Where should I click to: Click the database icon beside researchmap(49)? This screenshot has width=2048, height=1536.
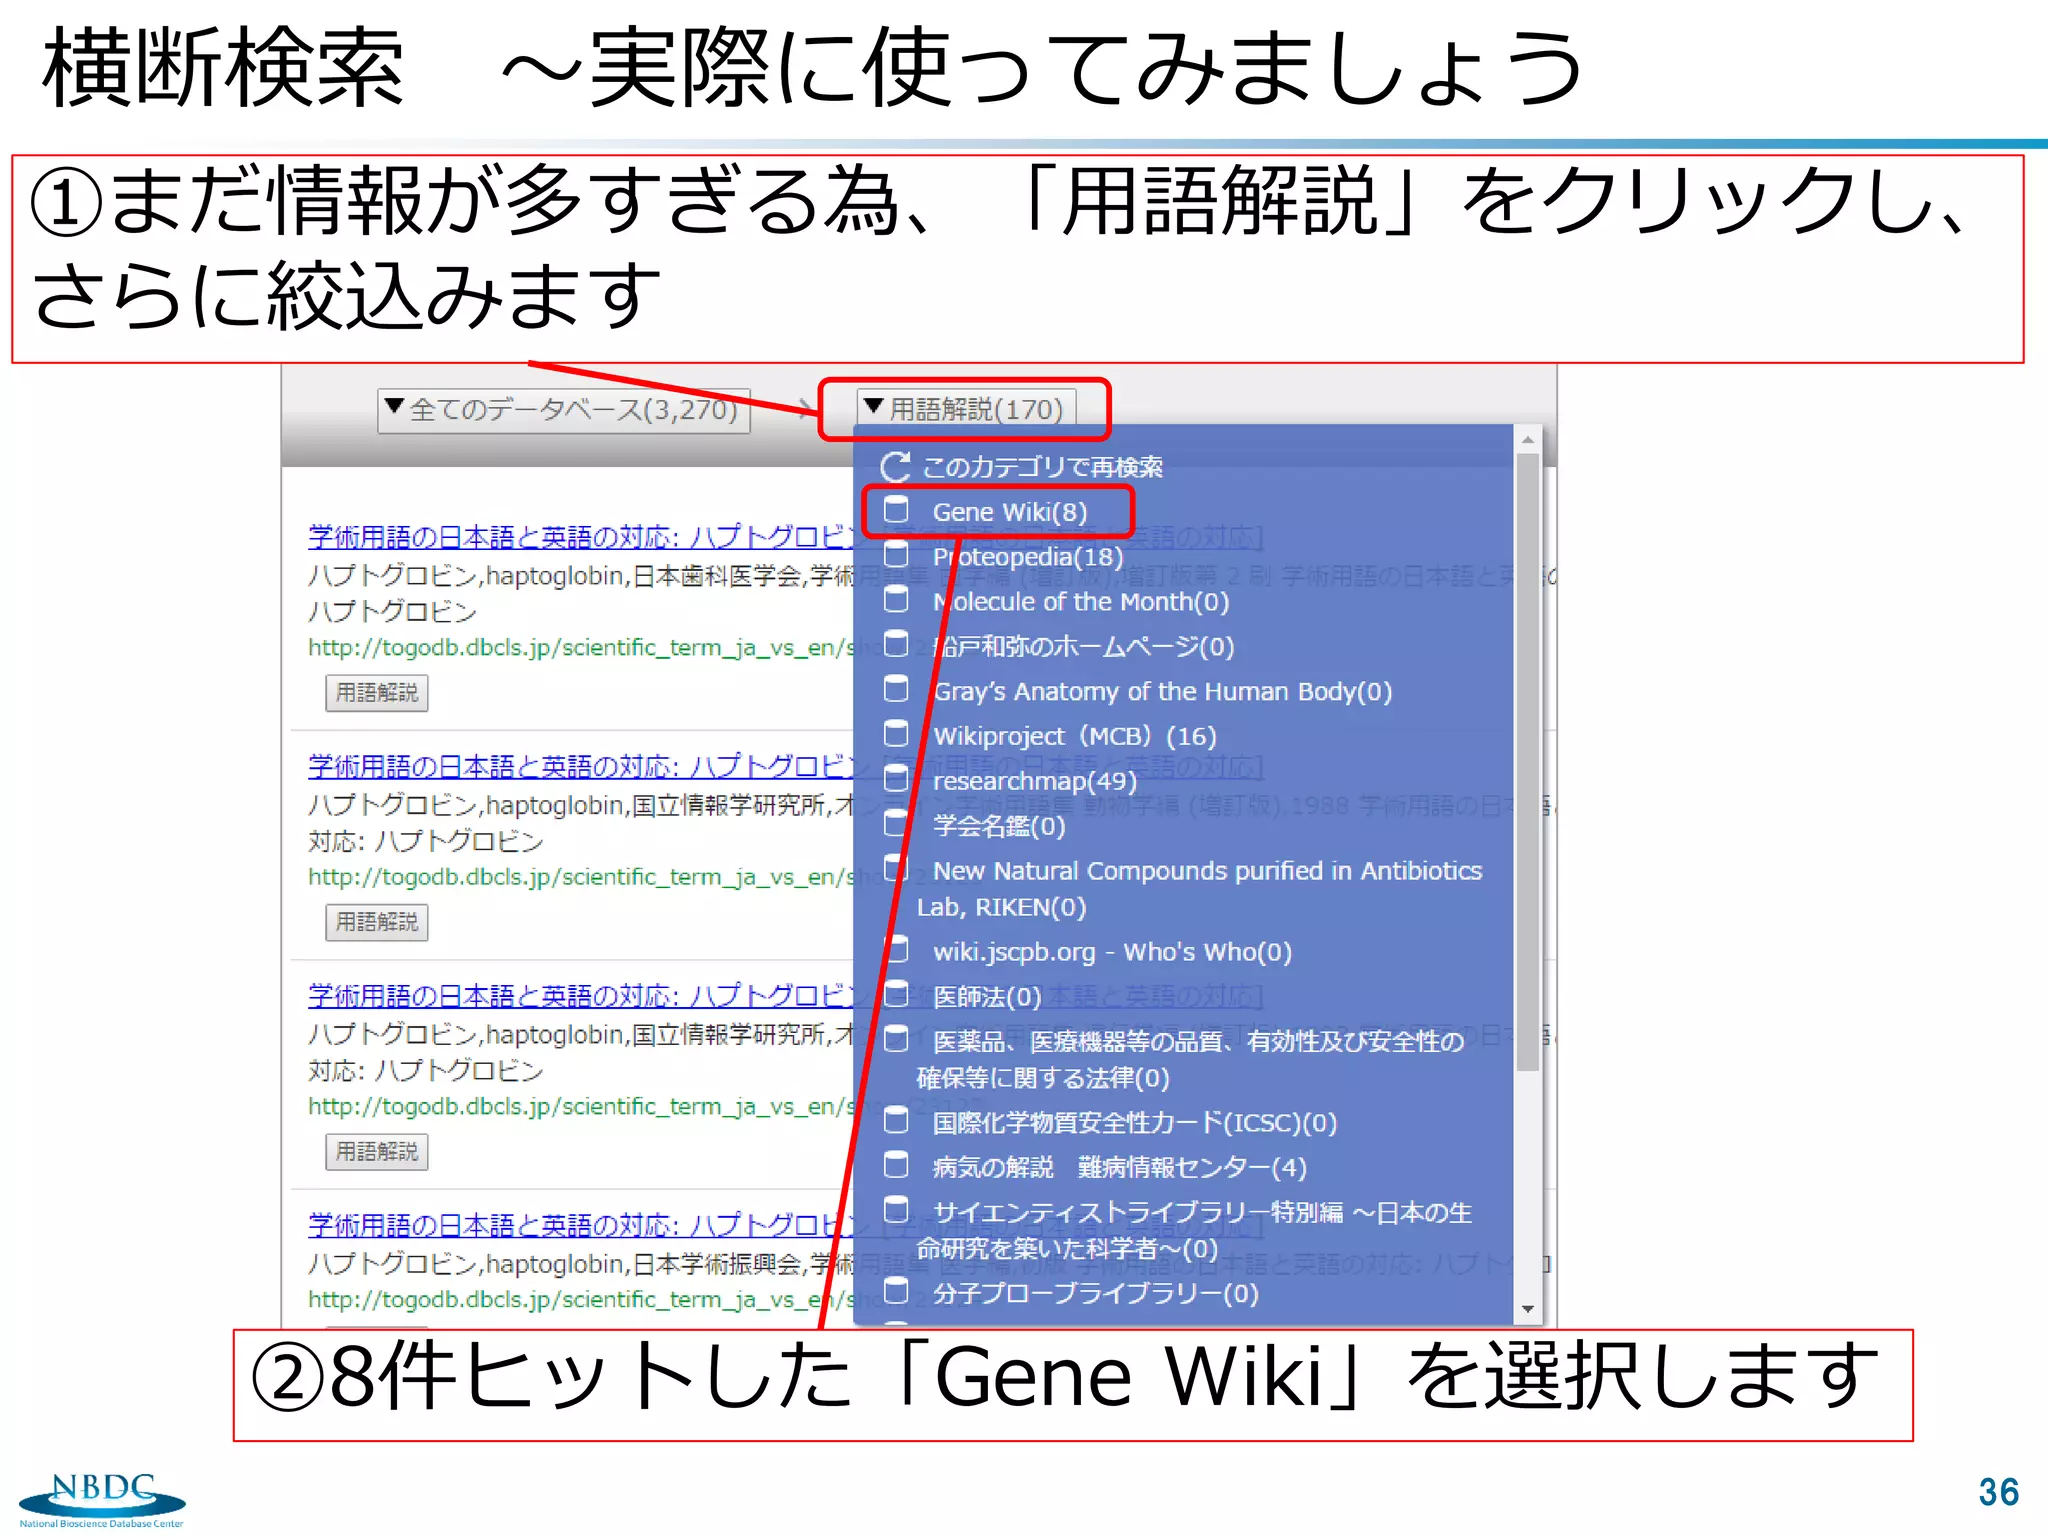click(x=896, y=779)
